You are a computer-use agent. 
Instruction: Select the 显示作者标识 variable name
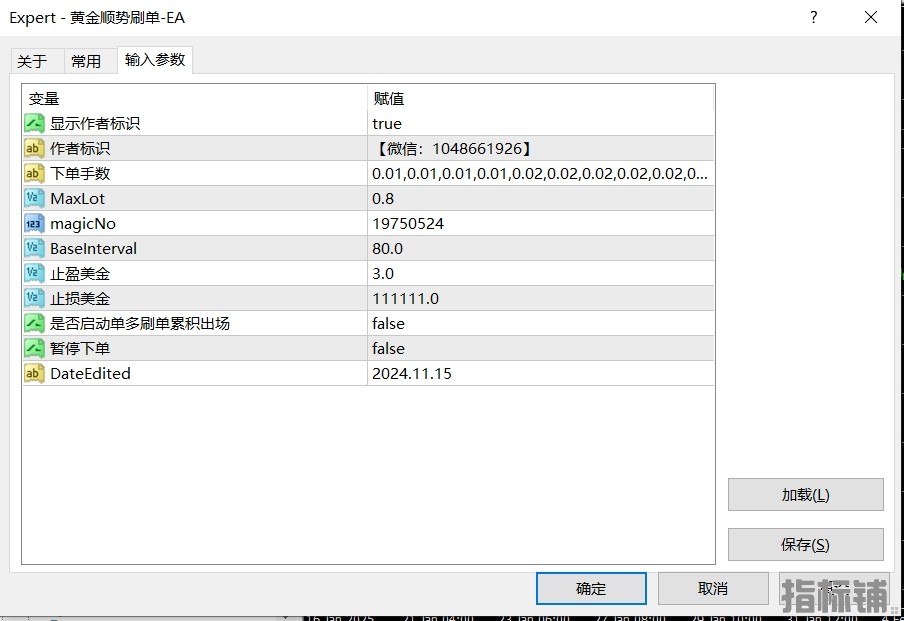click(x=95, y=123)
